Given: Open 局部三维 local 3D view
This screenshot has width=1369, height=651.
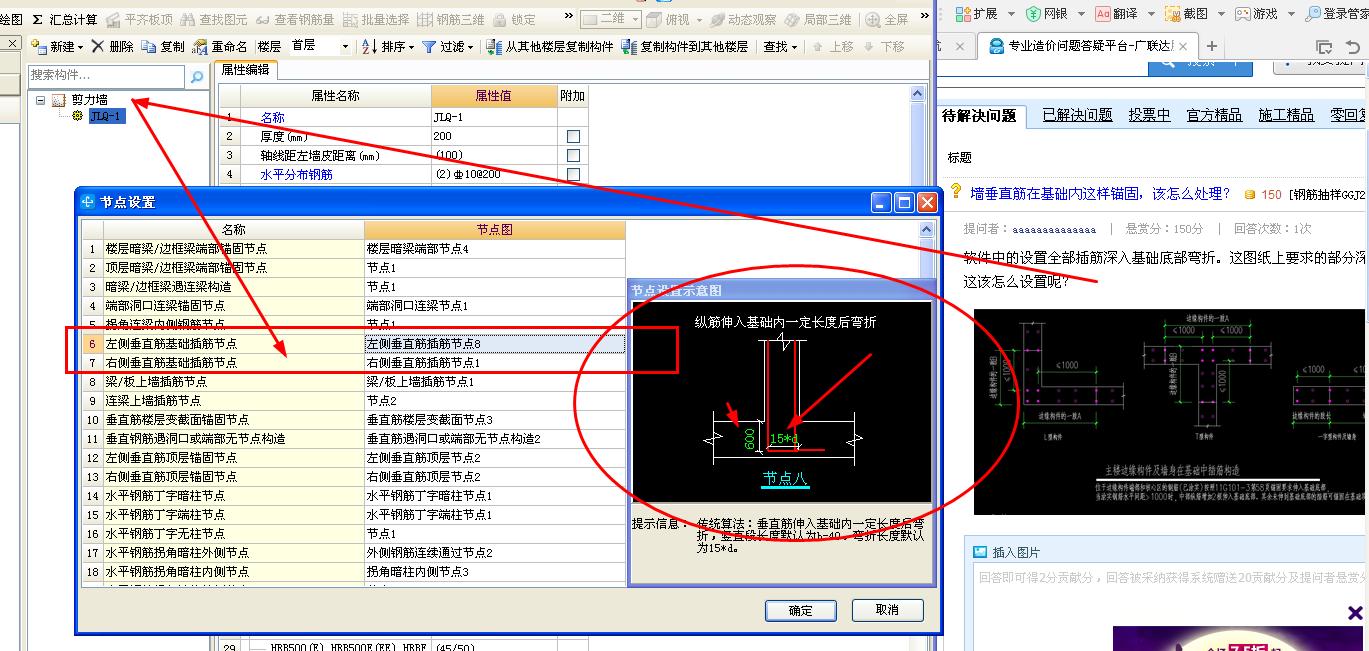Looking at the screenshot, I should (818, 19).
